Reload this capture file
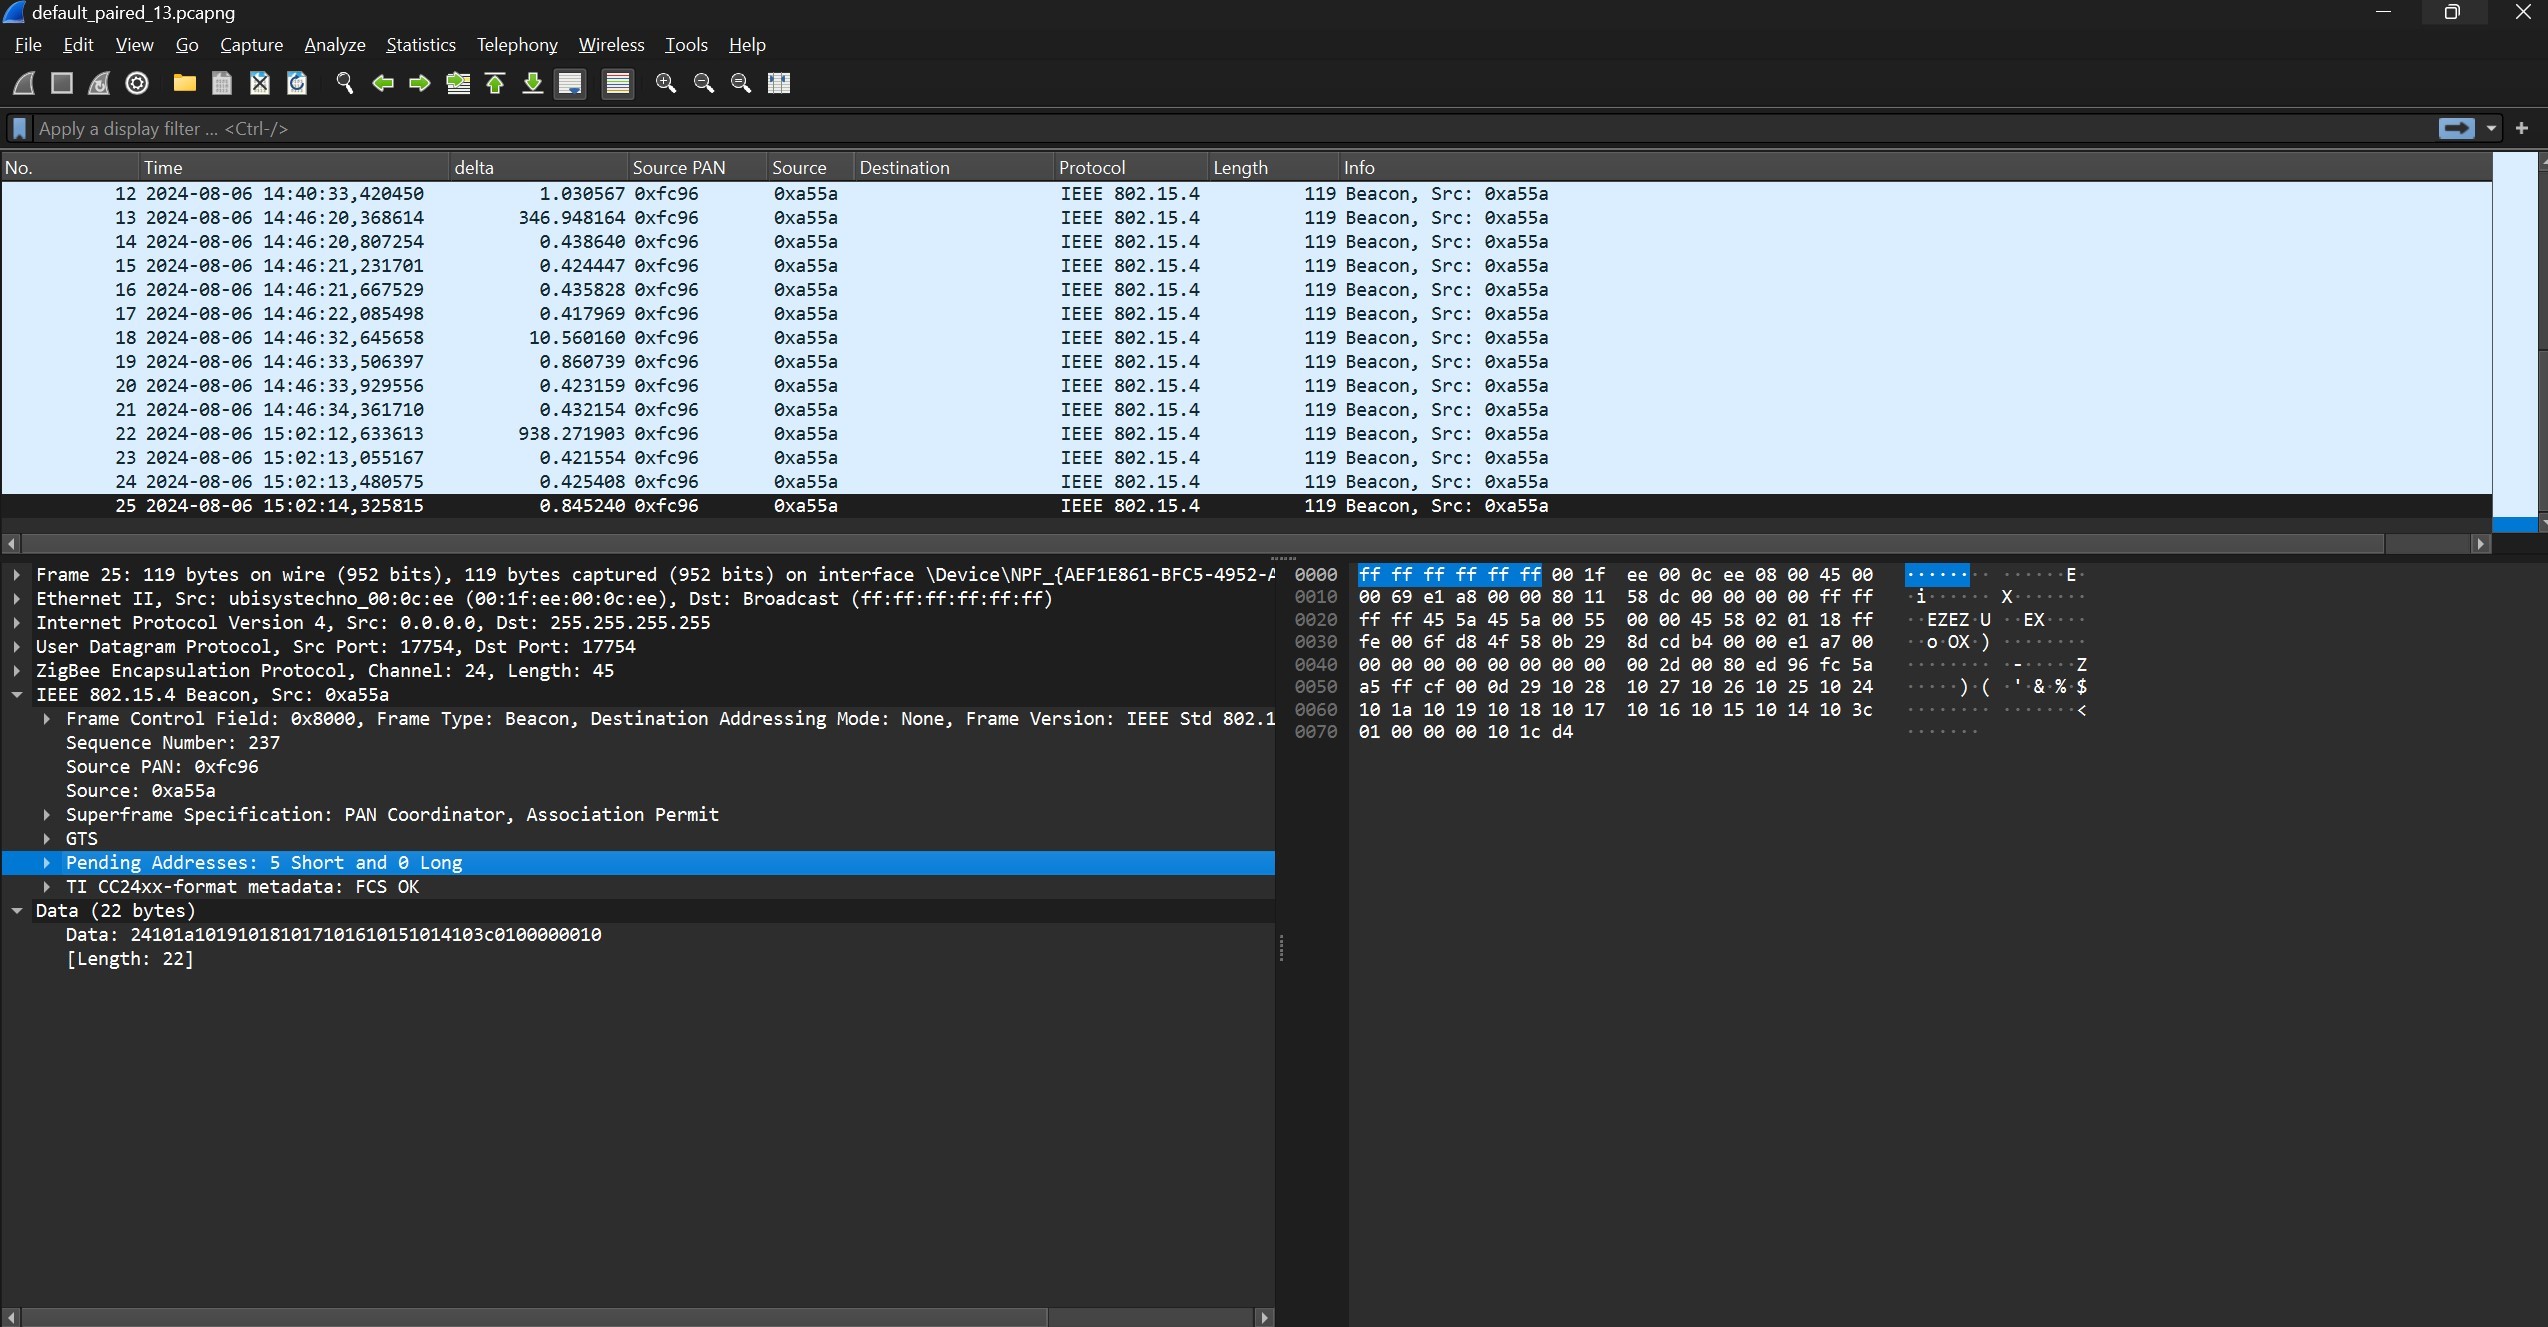2548x1327 pixels. 297,83
